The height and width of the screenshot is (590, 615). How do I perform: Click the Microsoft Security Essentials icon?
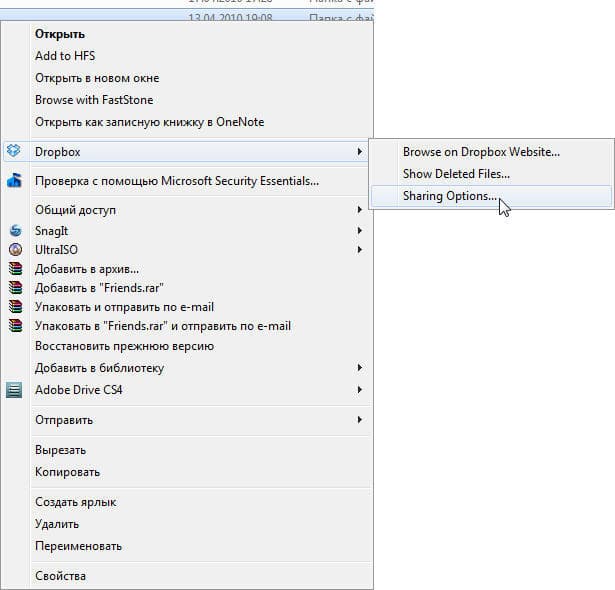15,181
